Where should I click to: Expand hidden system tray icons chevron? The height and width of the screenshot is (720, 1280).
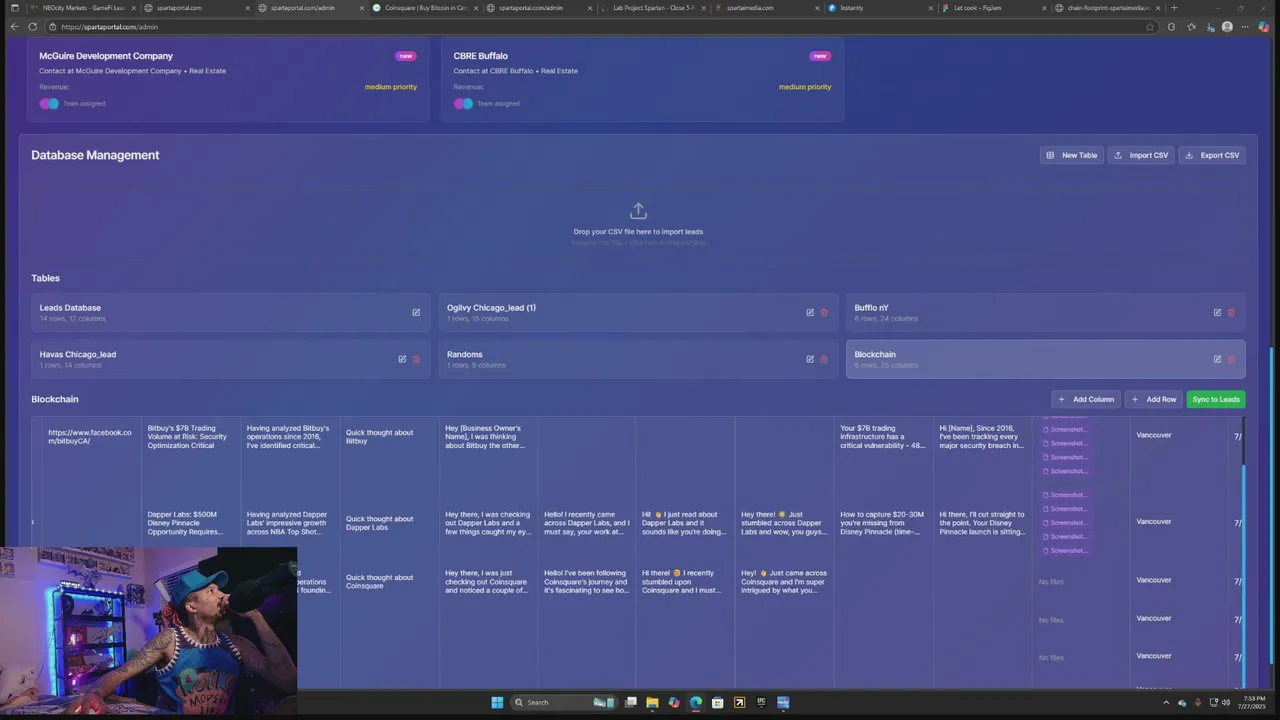point(1167,702)
